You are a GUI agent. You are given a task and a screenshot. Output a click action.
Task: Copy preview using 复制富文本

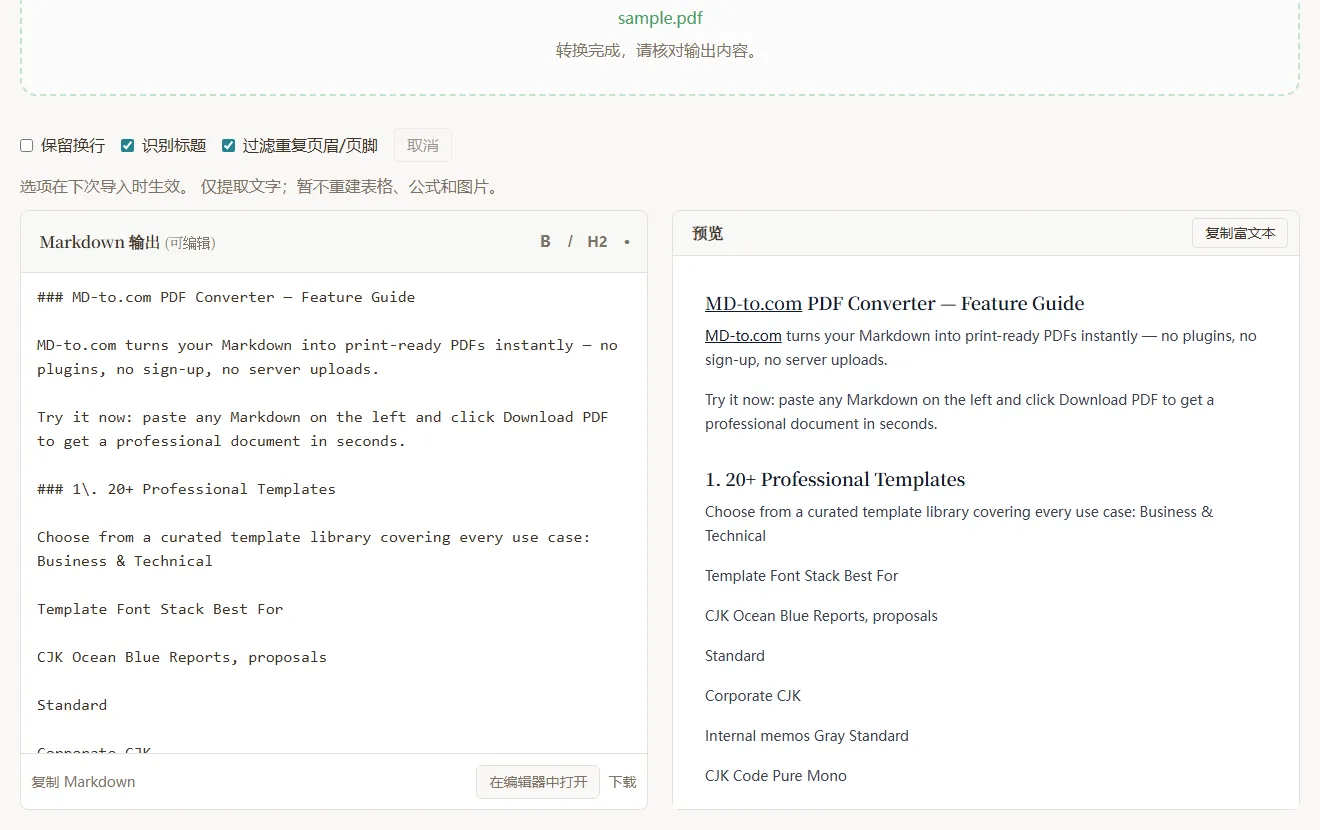(1240, 233)
